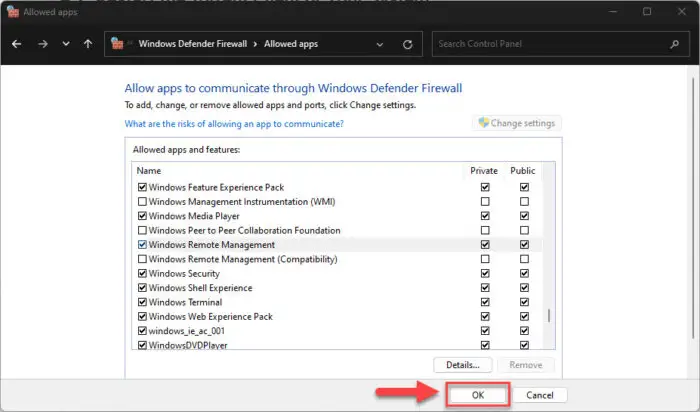
Task: Click the firewall icon in address bar
Action: [x=117, y=43]
